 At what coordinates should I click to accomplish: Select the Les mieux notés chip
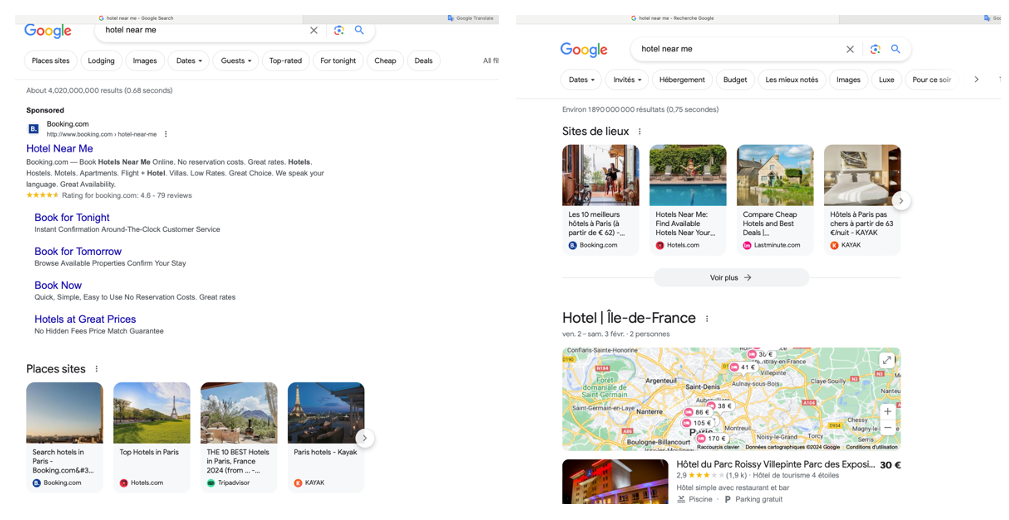point(791,80)
